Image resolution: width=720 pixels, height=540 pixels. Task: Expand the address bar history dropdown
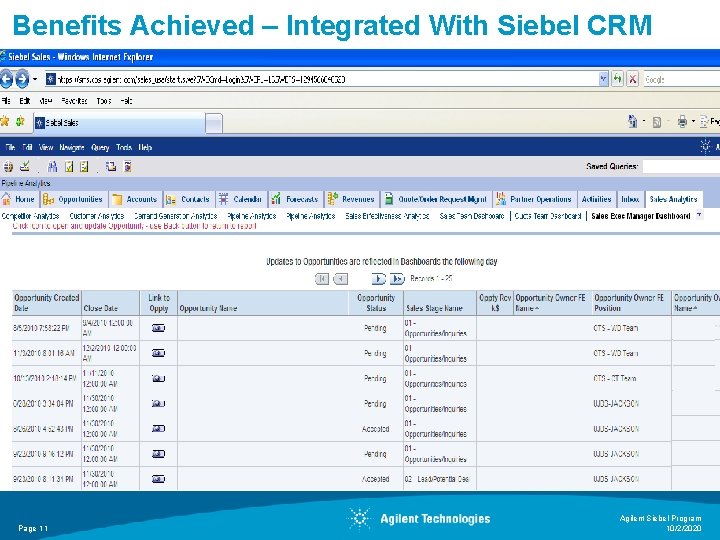click(x=603, y=79)
